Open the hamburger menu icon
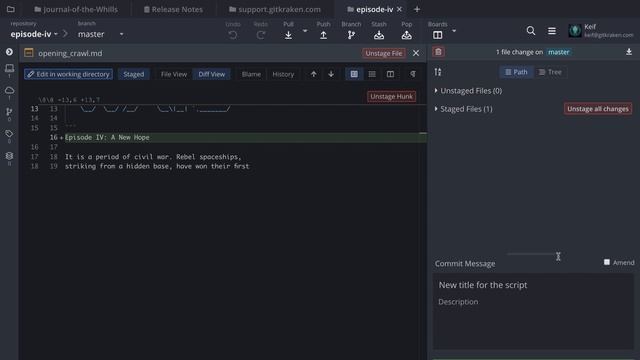 pos(552,31)
